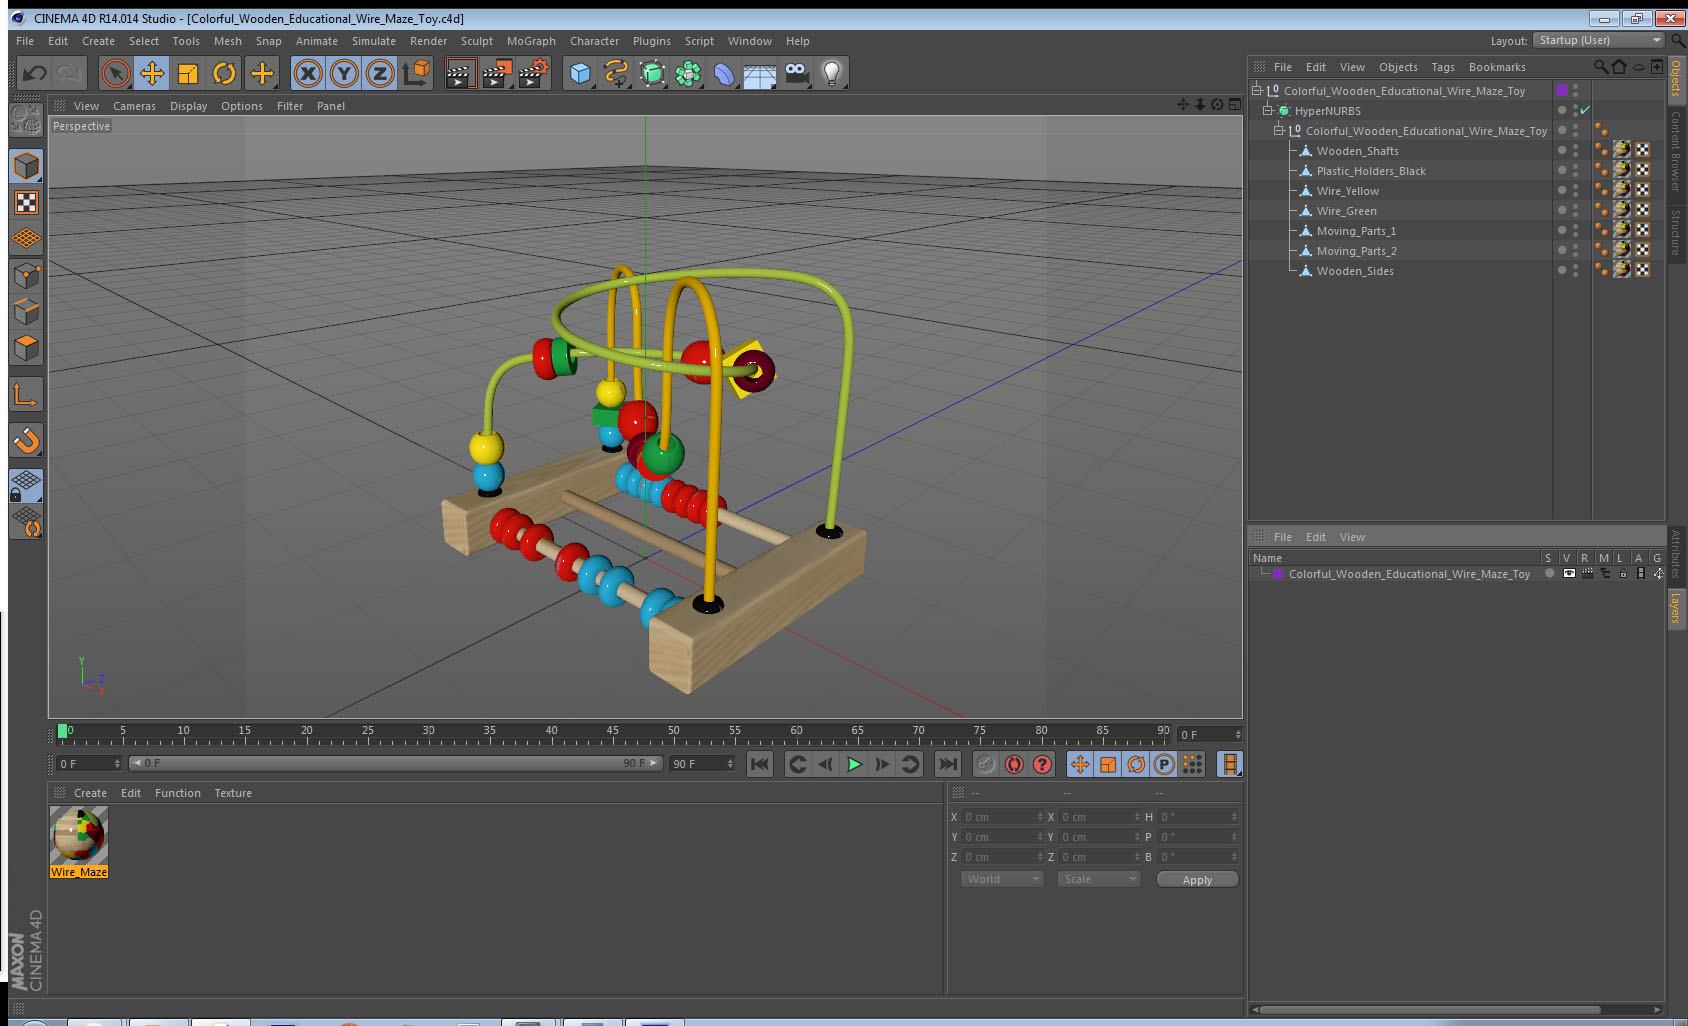This screenshot has height=1026, width=1688.
Task: Select the Moving_Parts_2 object
Action: pyautogui.click(x=1356, y=251)
